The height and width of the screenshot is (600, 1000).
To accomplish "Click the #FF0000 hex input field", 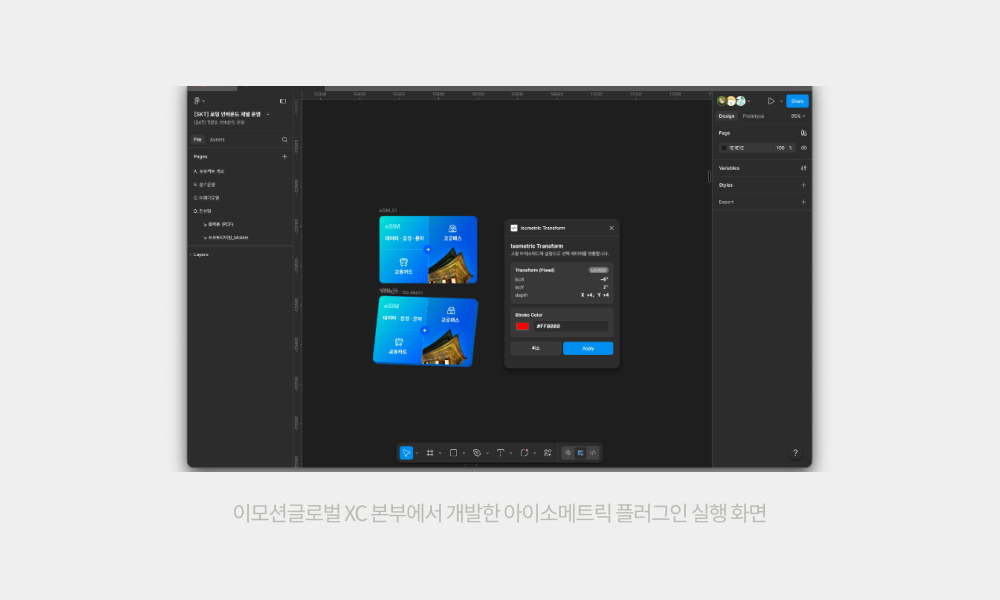I will pyautogui.click(x=570, y=326).
